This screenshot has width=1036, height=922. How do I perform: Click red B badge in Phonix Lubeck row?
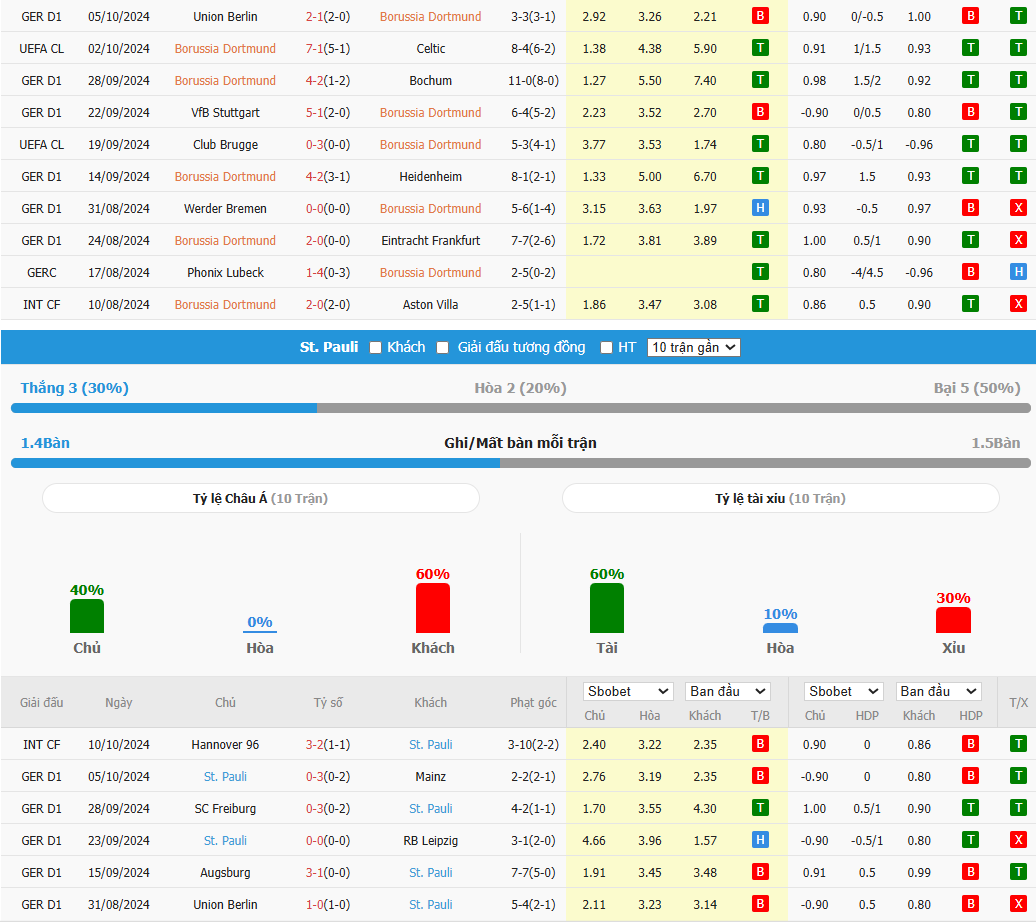coord(971,272)
